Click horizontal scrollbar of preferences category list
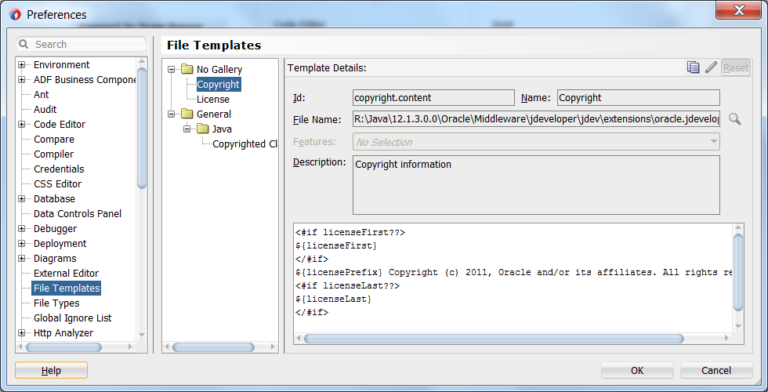The width and height of the screenshot is (768, 392). click(x=64, y=347)
